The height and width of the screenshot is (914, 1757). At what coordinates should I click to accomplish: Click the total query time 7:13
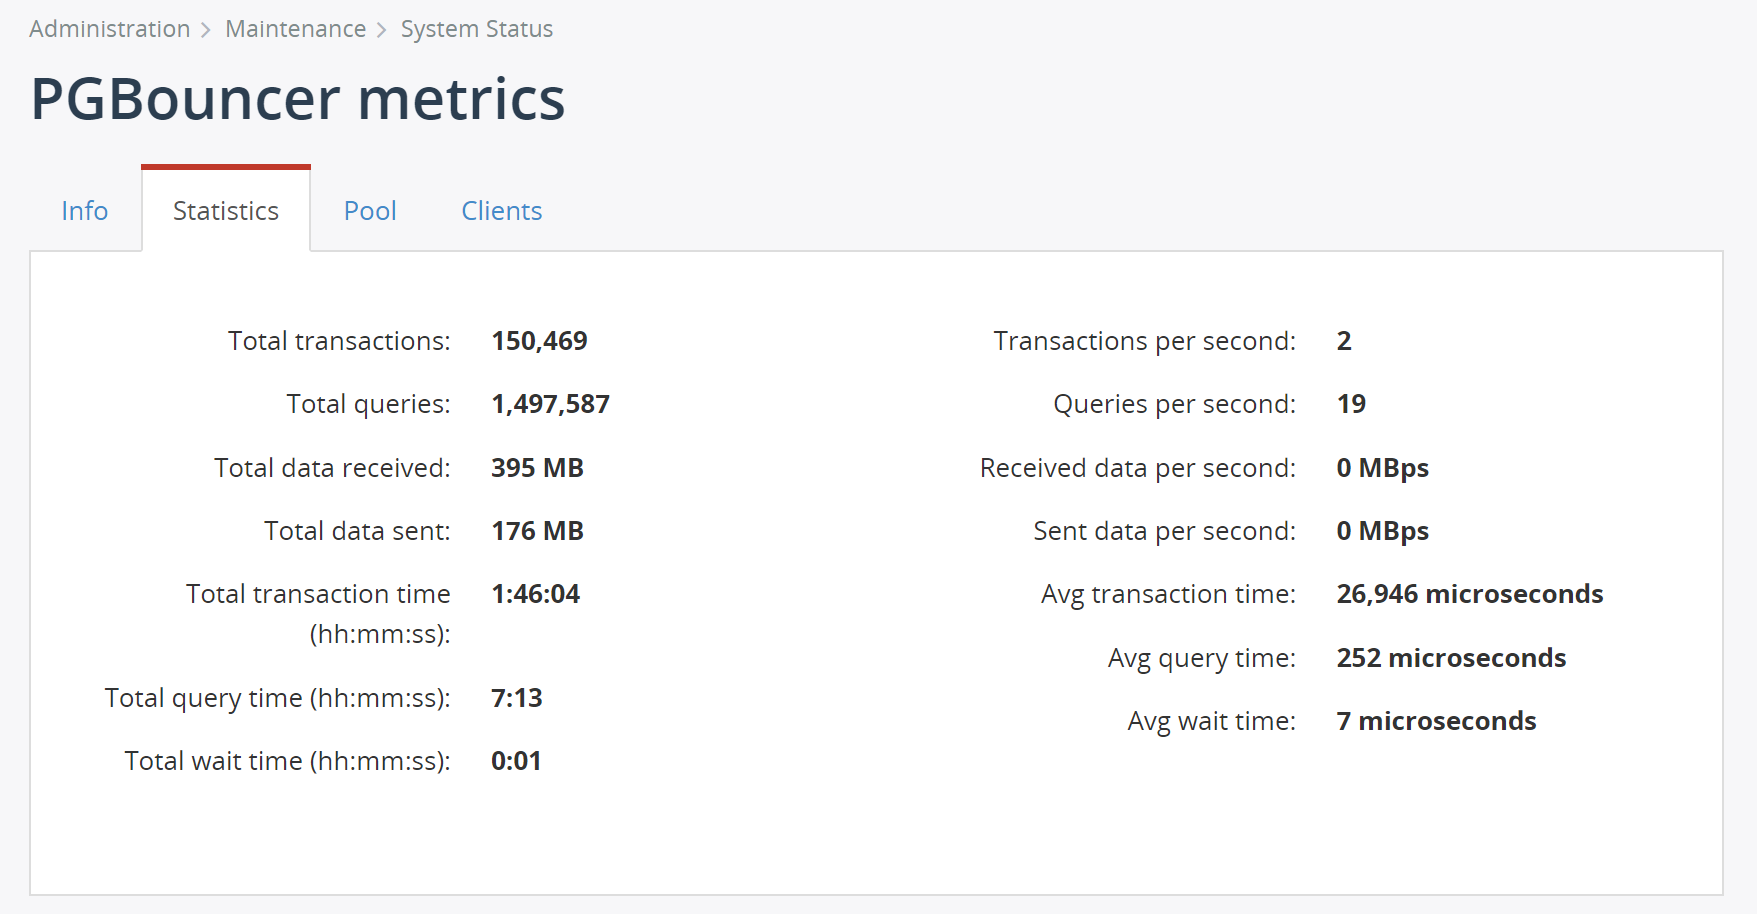(x=517, y=698)
